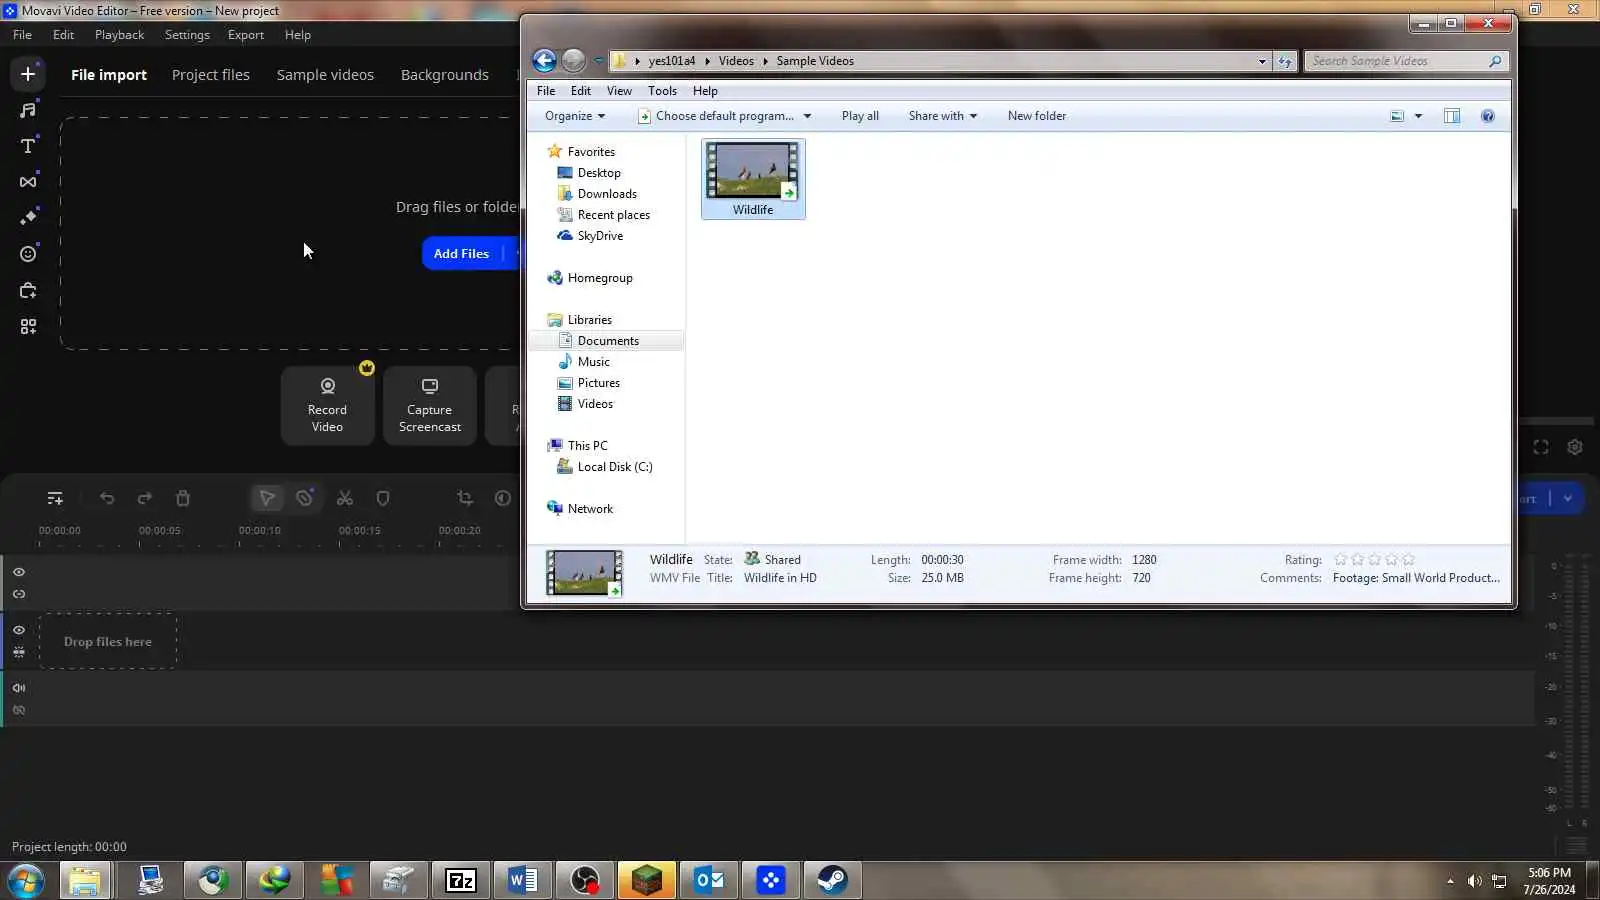The height and width of the screenshot is (900, 1600).
Task: Toggle the link icon on the audio track
Action: click(x=19, y=710)
